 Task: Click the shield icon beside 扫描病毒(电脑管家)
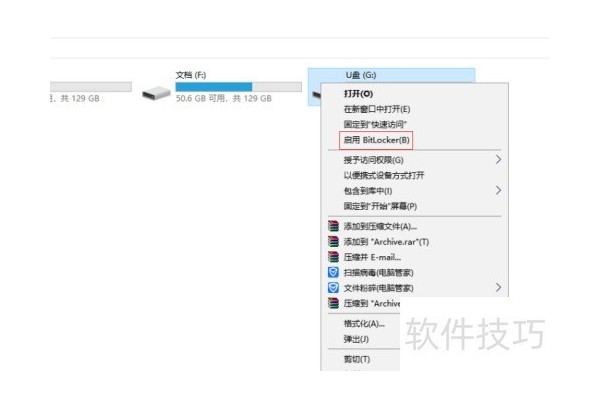333,272
